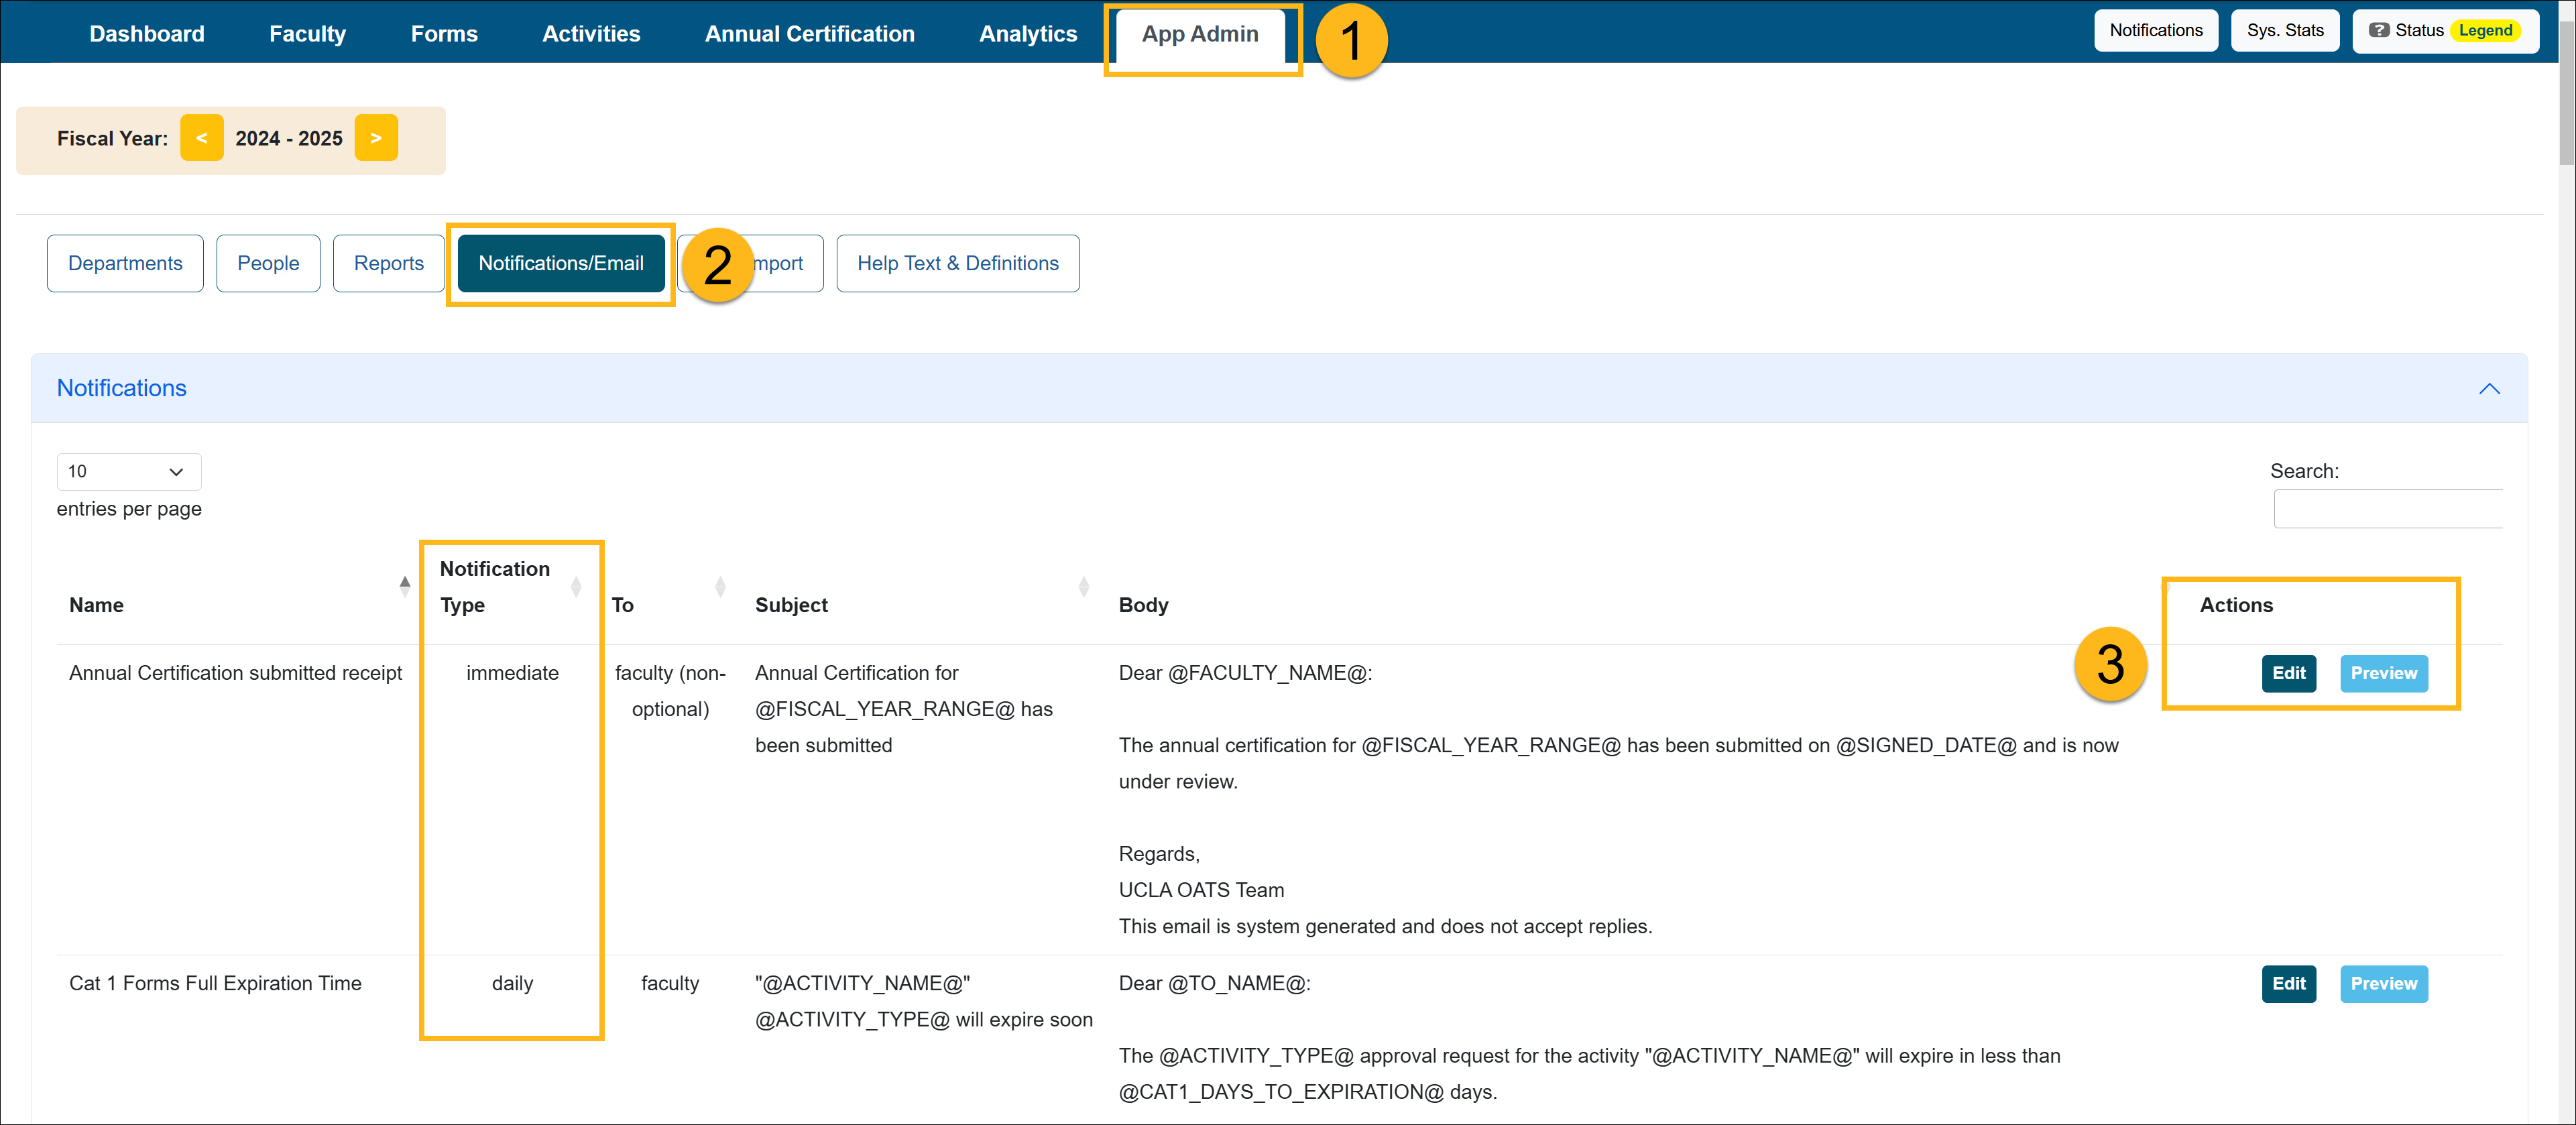Open the entries per page dropdown
This screenshot has height=1125, width=2576.
[x=129, y=472]
